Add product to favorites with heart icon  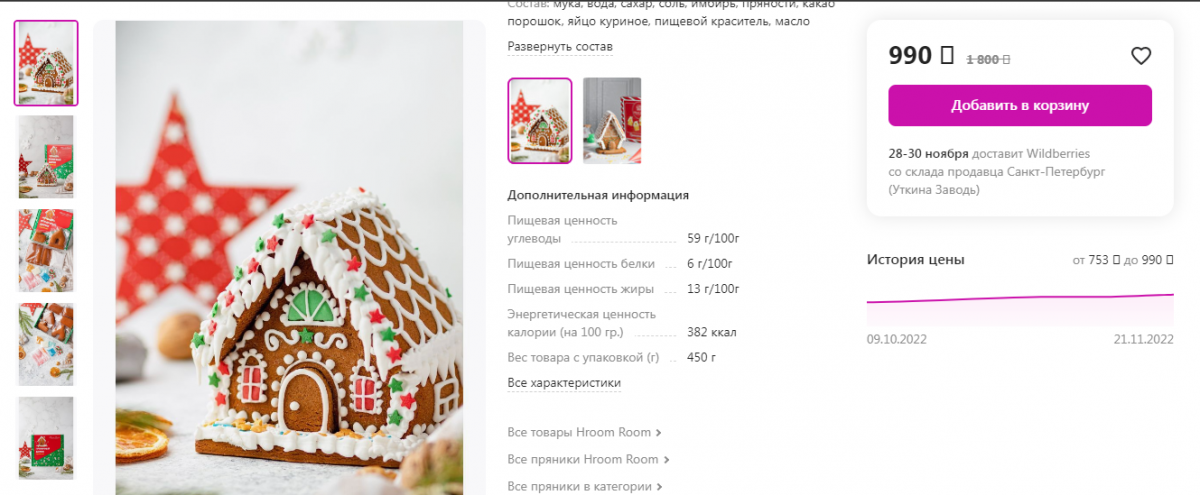pyautogui.click(x=1141, y=56)
